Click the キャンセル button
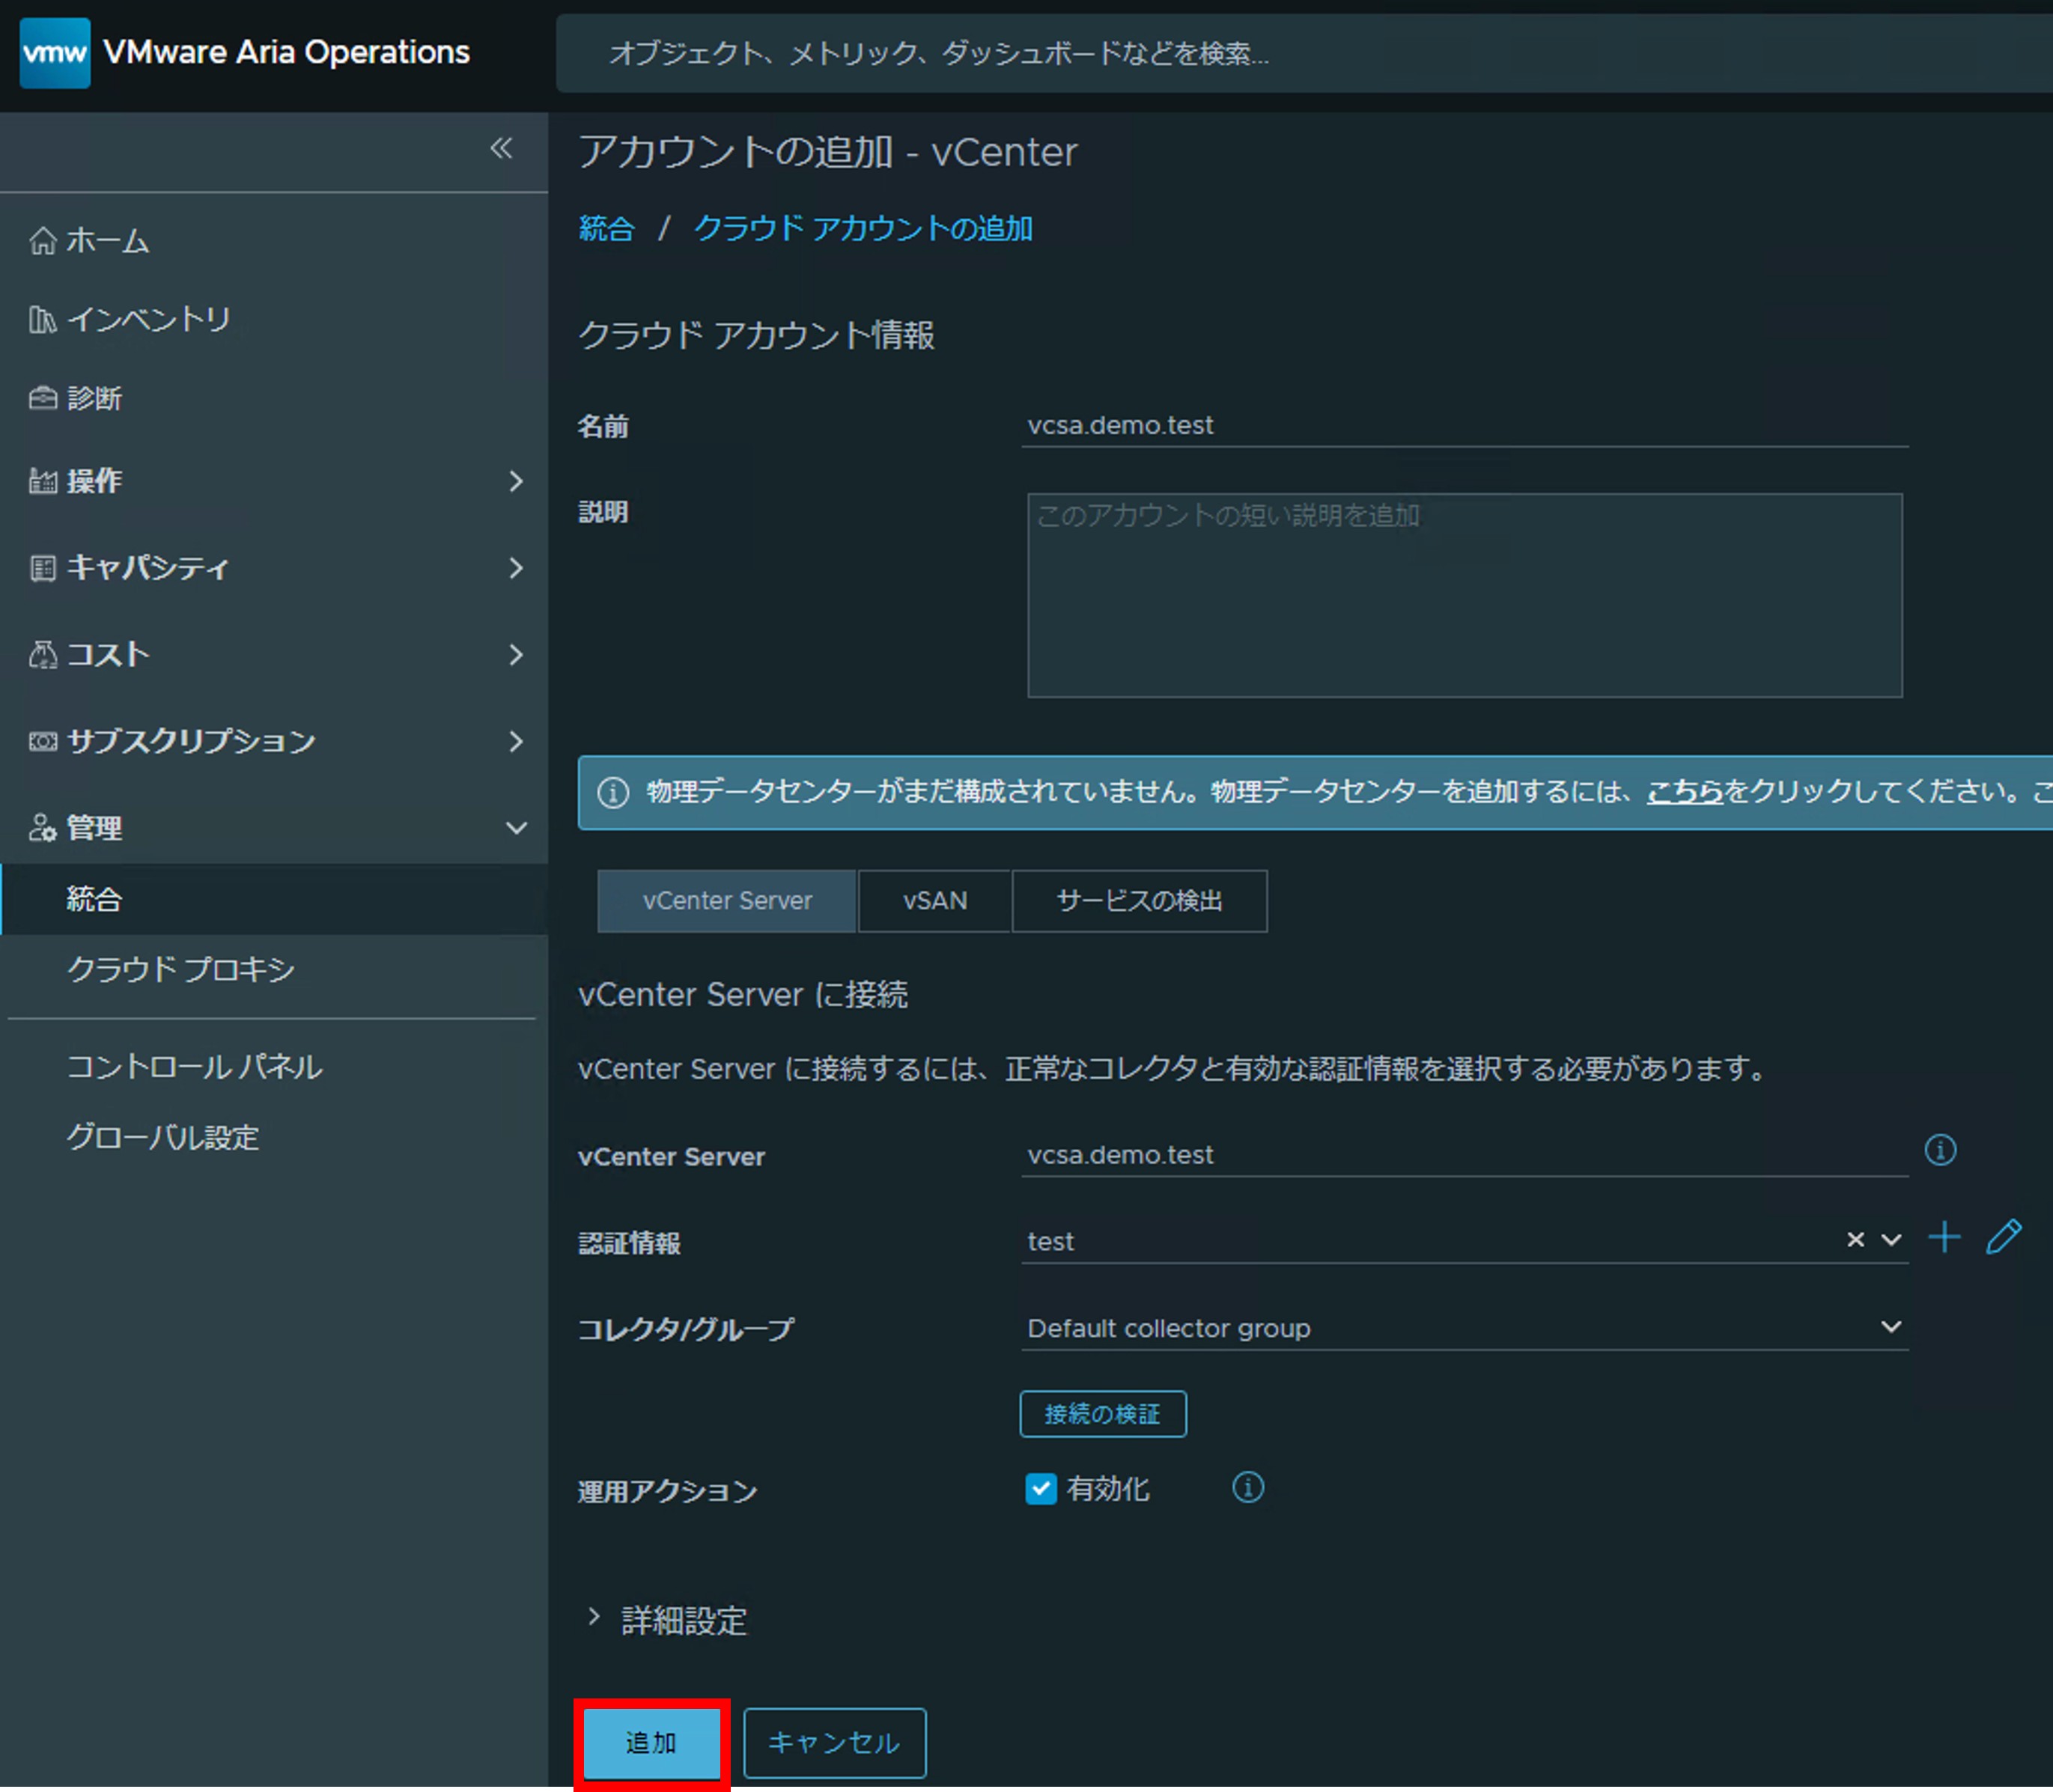Image resolution: width=2053 pixels, height=1792 pixels. (x=835, y=1743)
